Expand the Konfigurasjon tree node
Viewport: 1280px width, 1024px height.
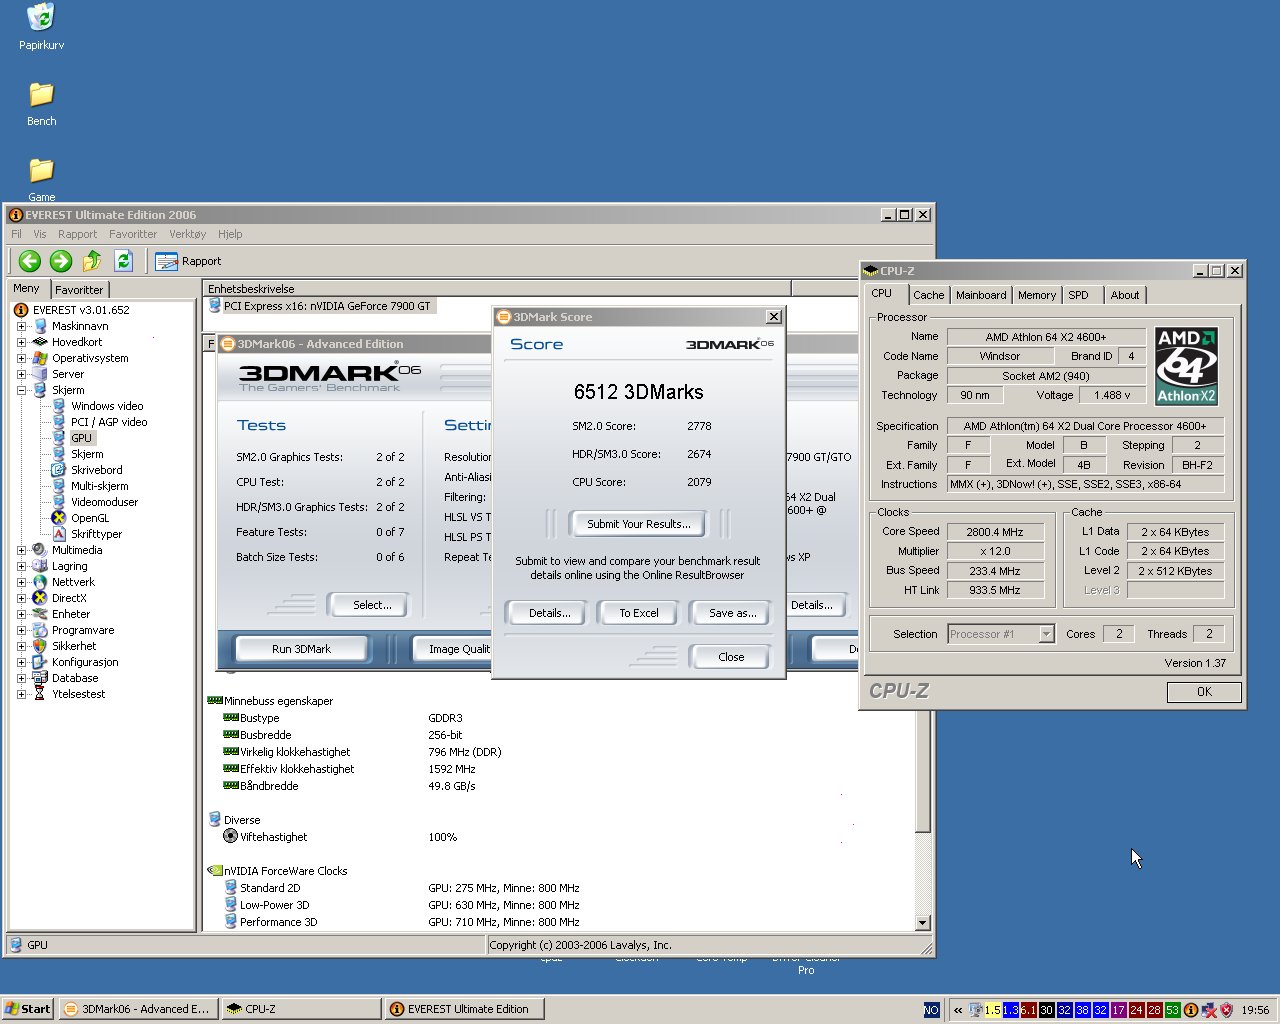pos(21,662)
